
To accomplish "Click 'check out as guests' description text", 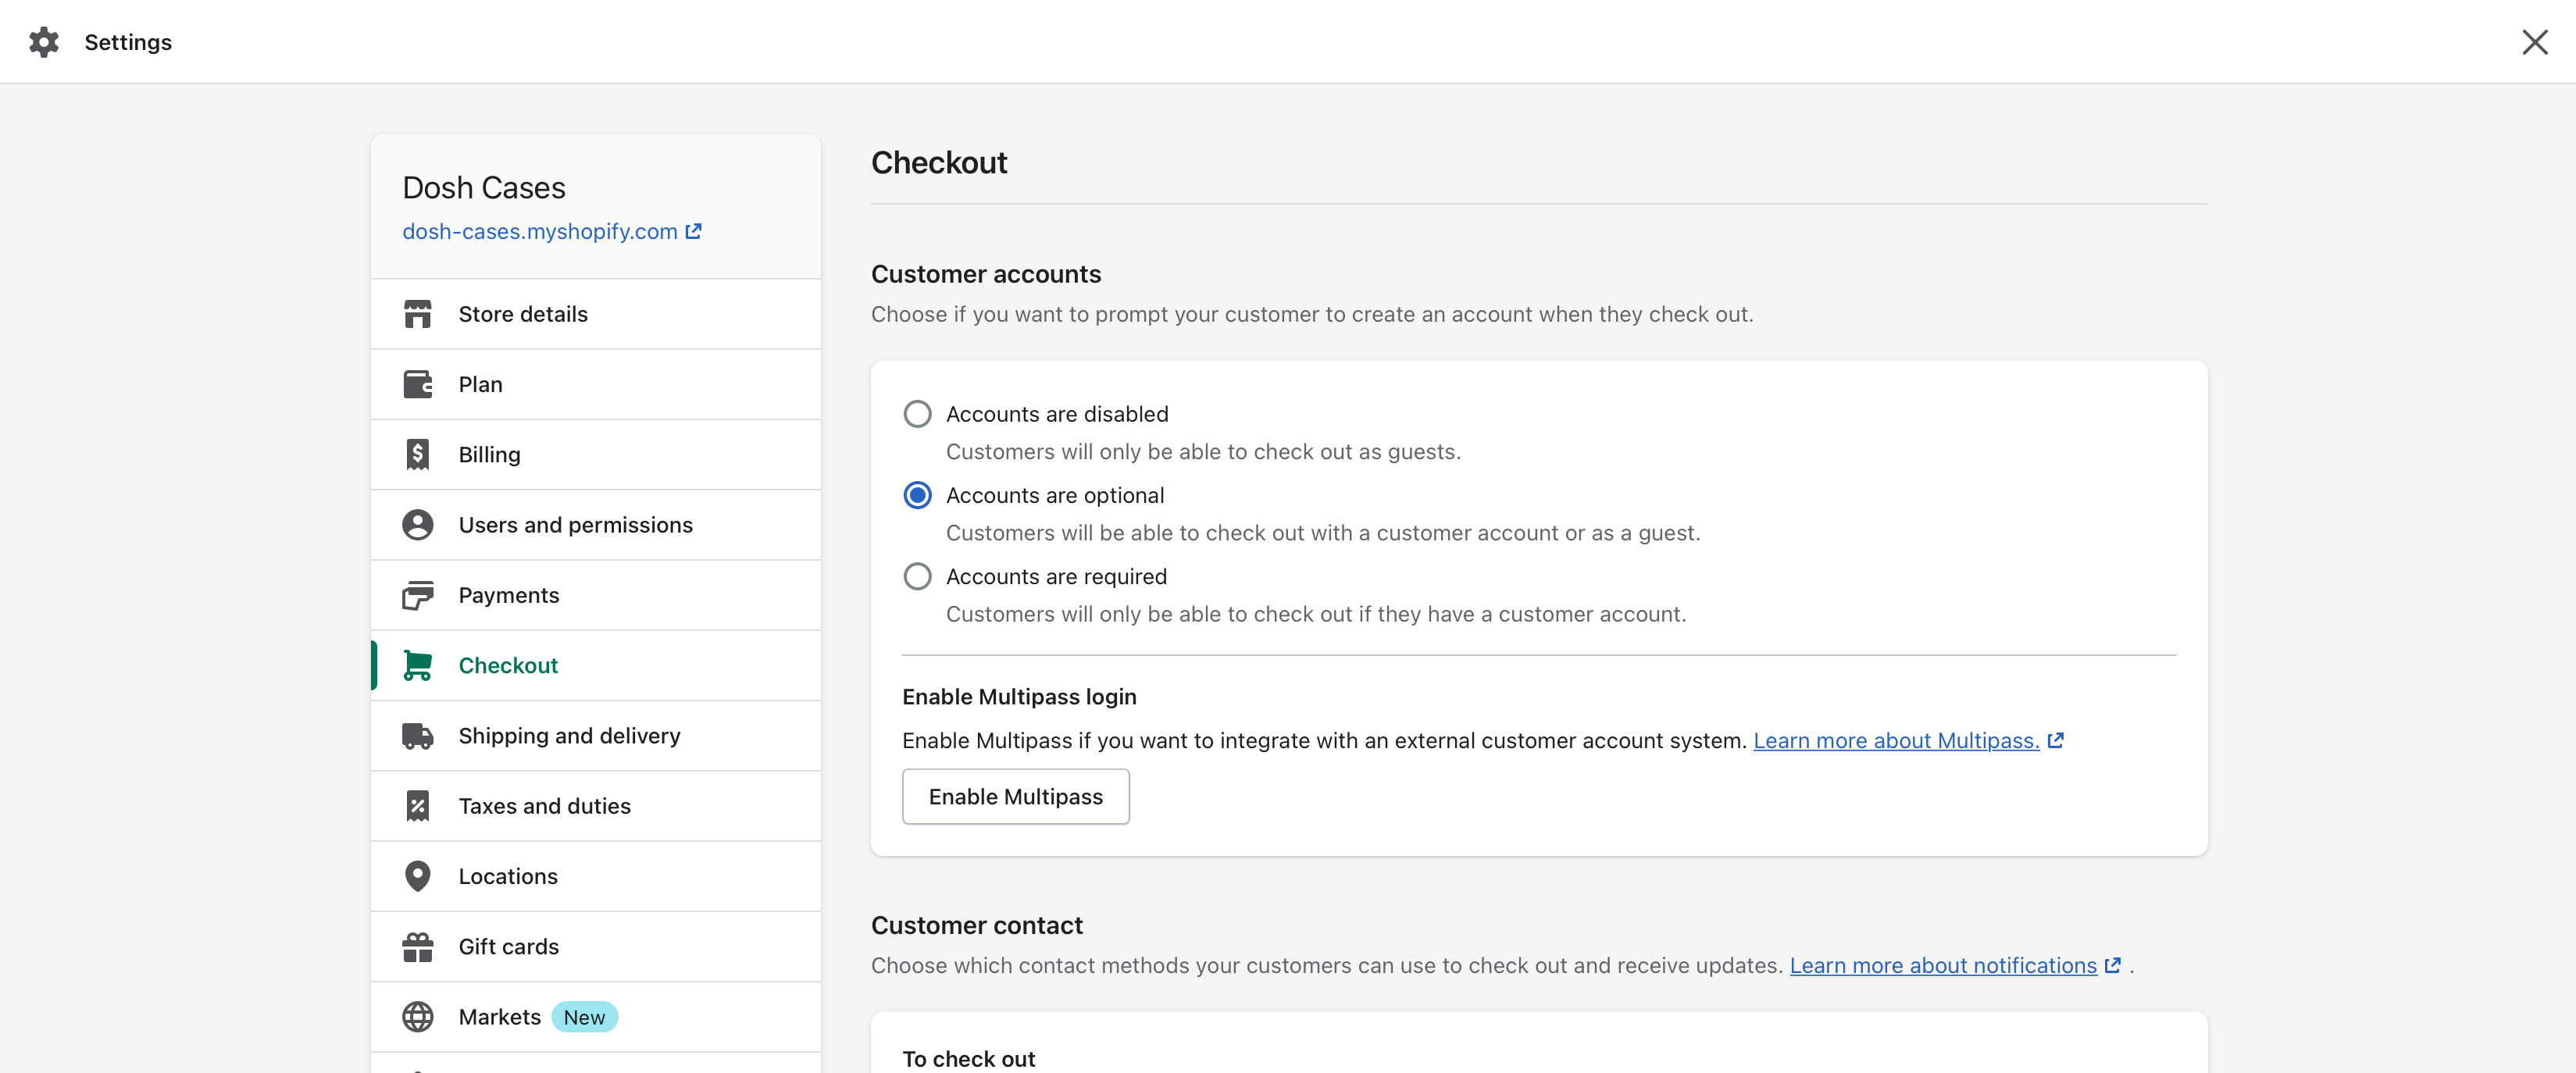I will tap(1203, 452).
